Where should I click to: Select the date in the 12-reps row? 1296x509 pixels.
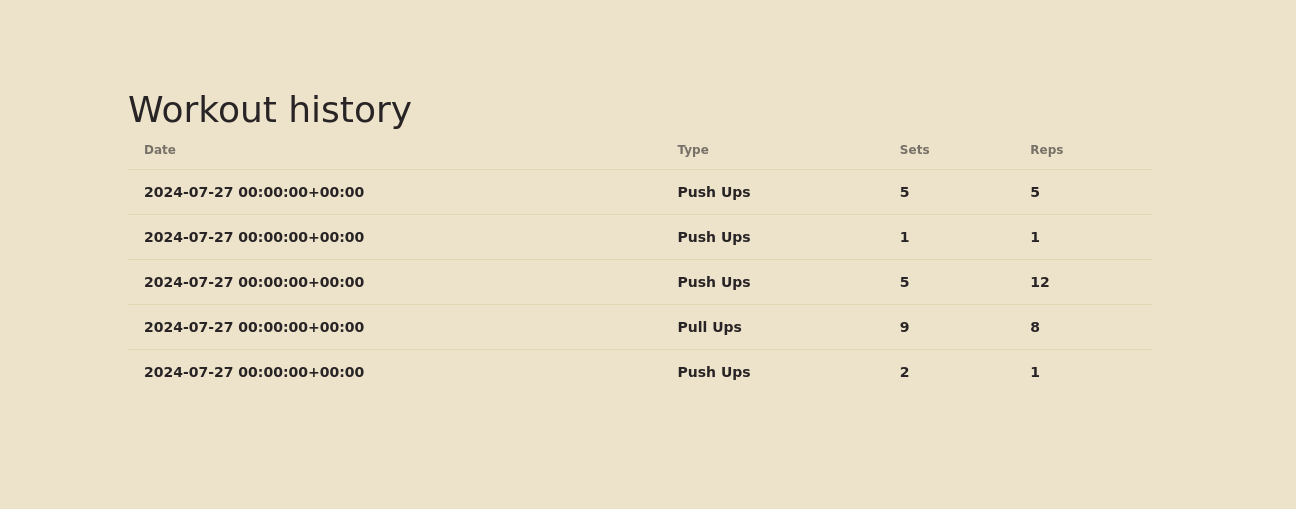click(254, 282)
